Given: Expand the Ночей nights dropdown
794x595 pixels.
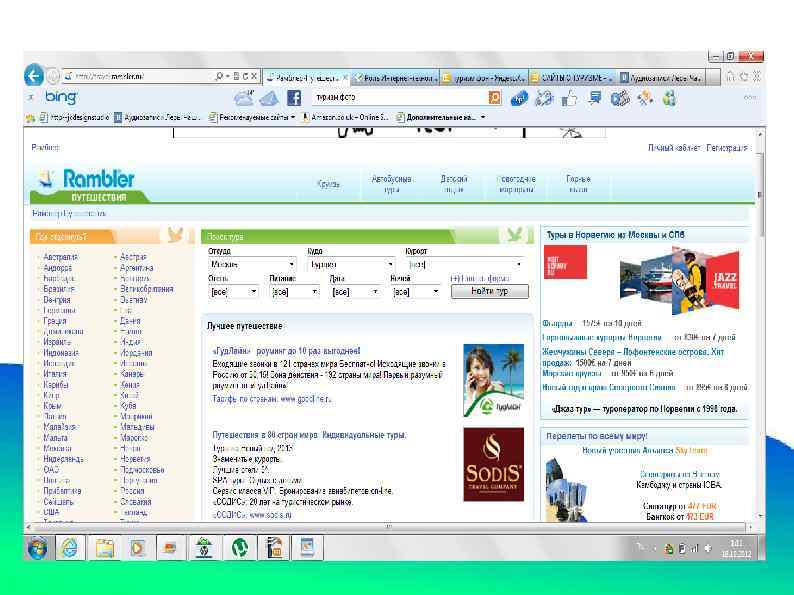Looking at the screenshot, I should (x=435, y=292).
